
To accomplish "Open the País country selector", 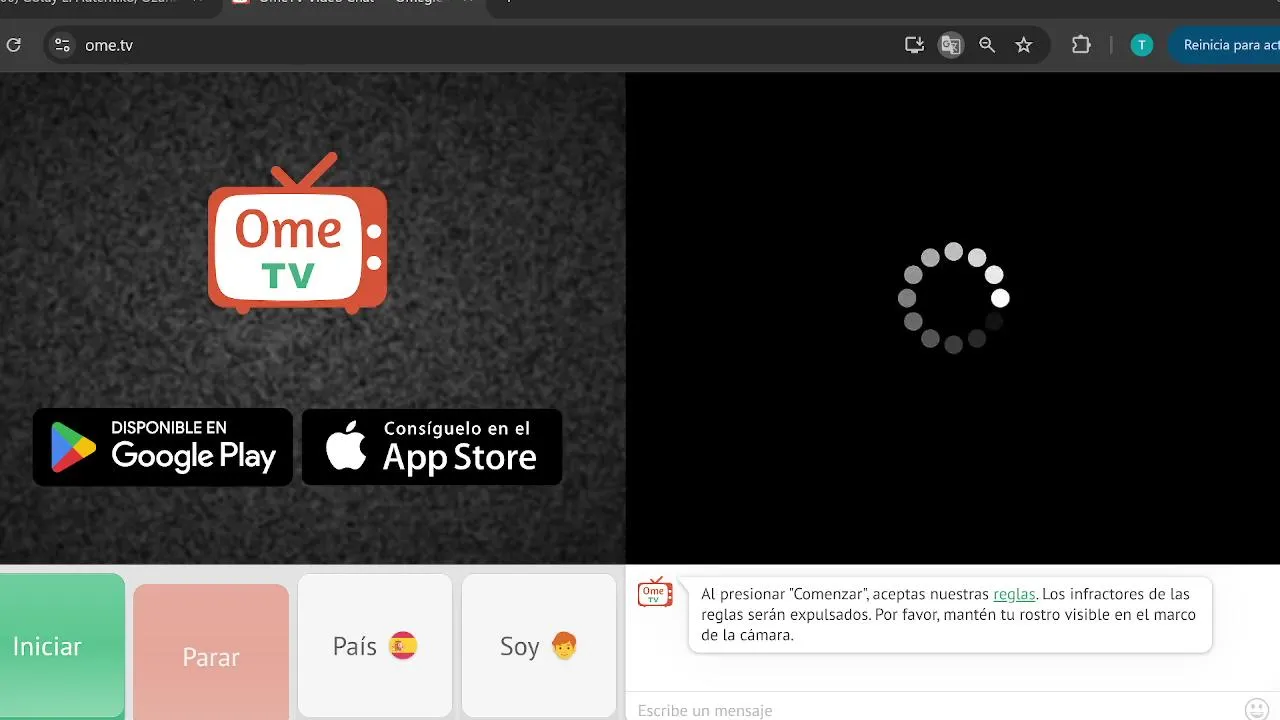I will click(375, 646).
